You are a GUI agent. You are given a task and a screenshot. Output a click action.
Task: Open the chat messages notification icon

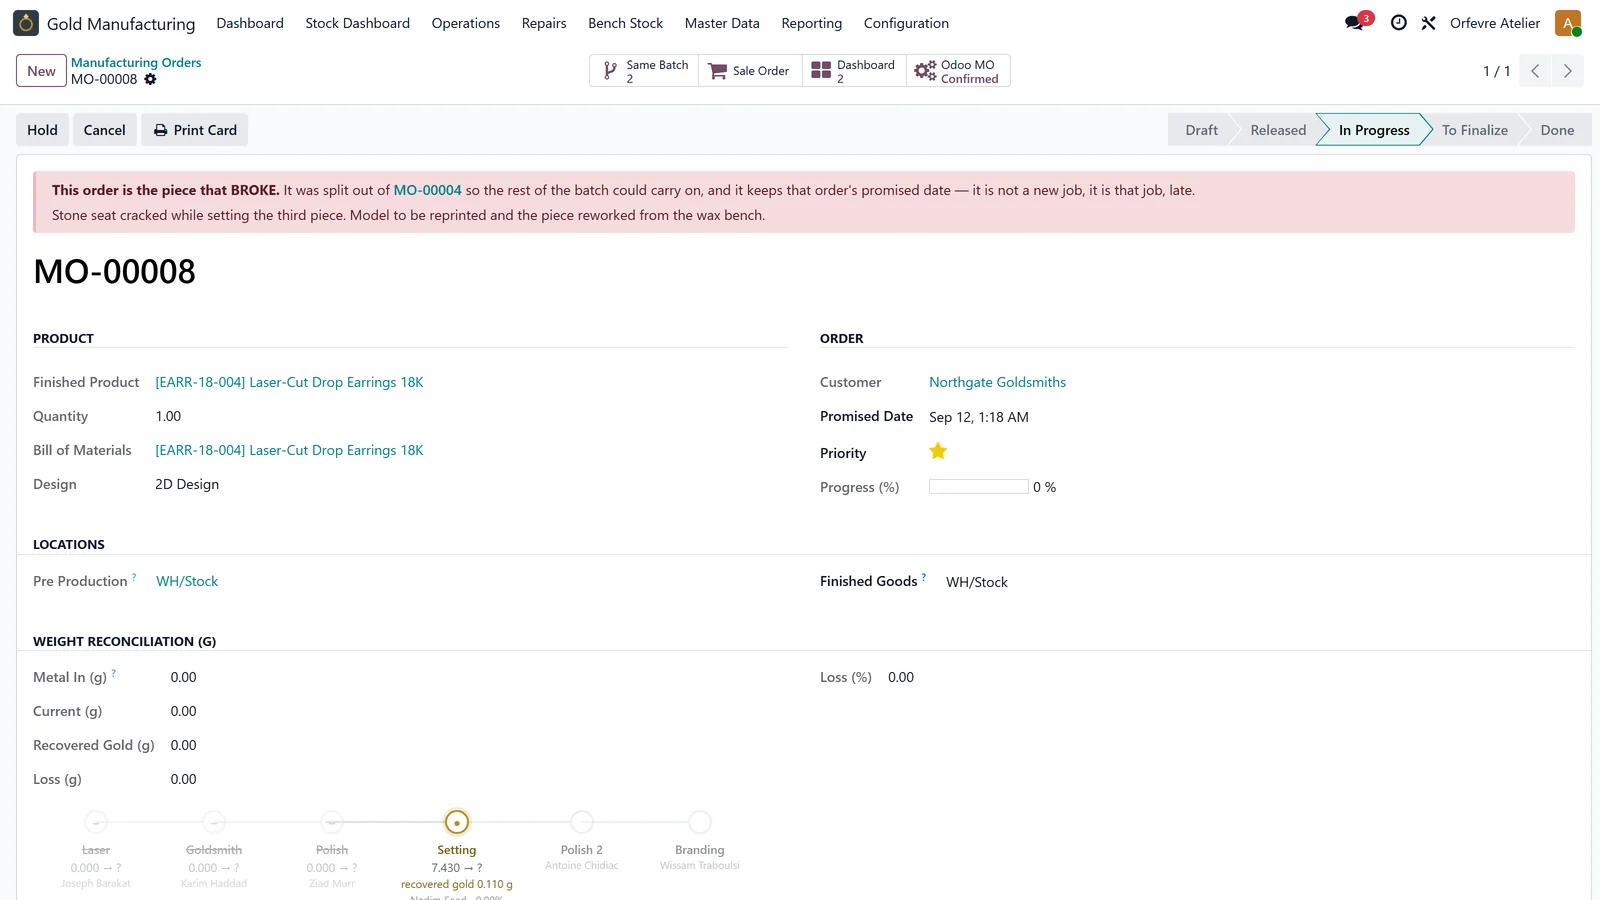pos(1355,22)
